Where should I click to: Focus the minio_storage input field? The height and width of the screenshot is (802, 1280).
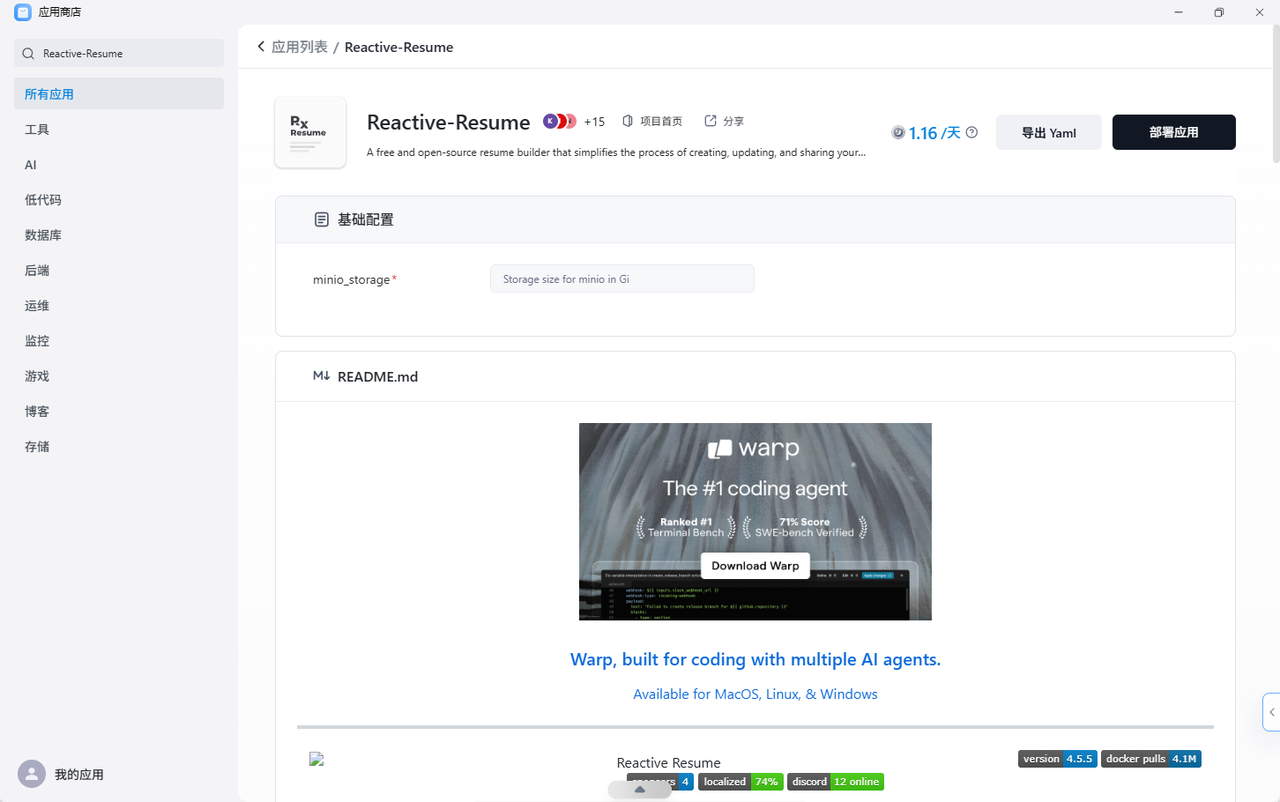pyautogui.click(x=622, y=279)
